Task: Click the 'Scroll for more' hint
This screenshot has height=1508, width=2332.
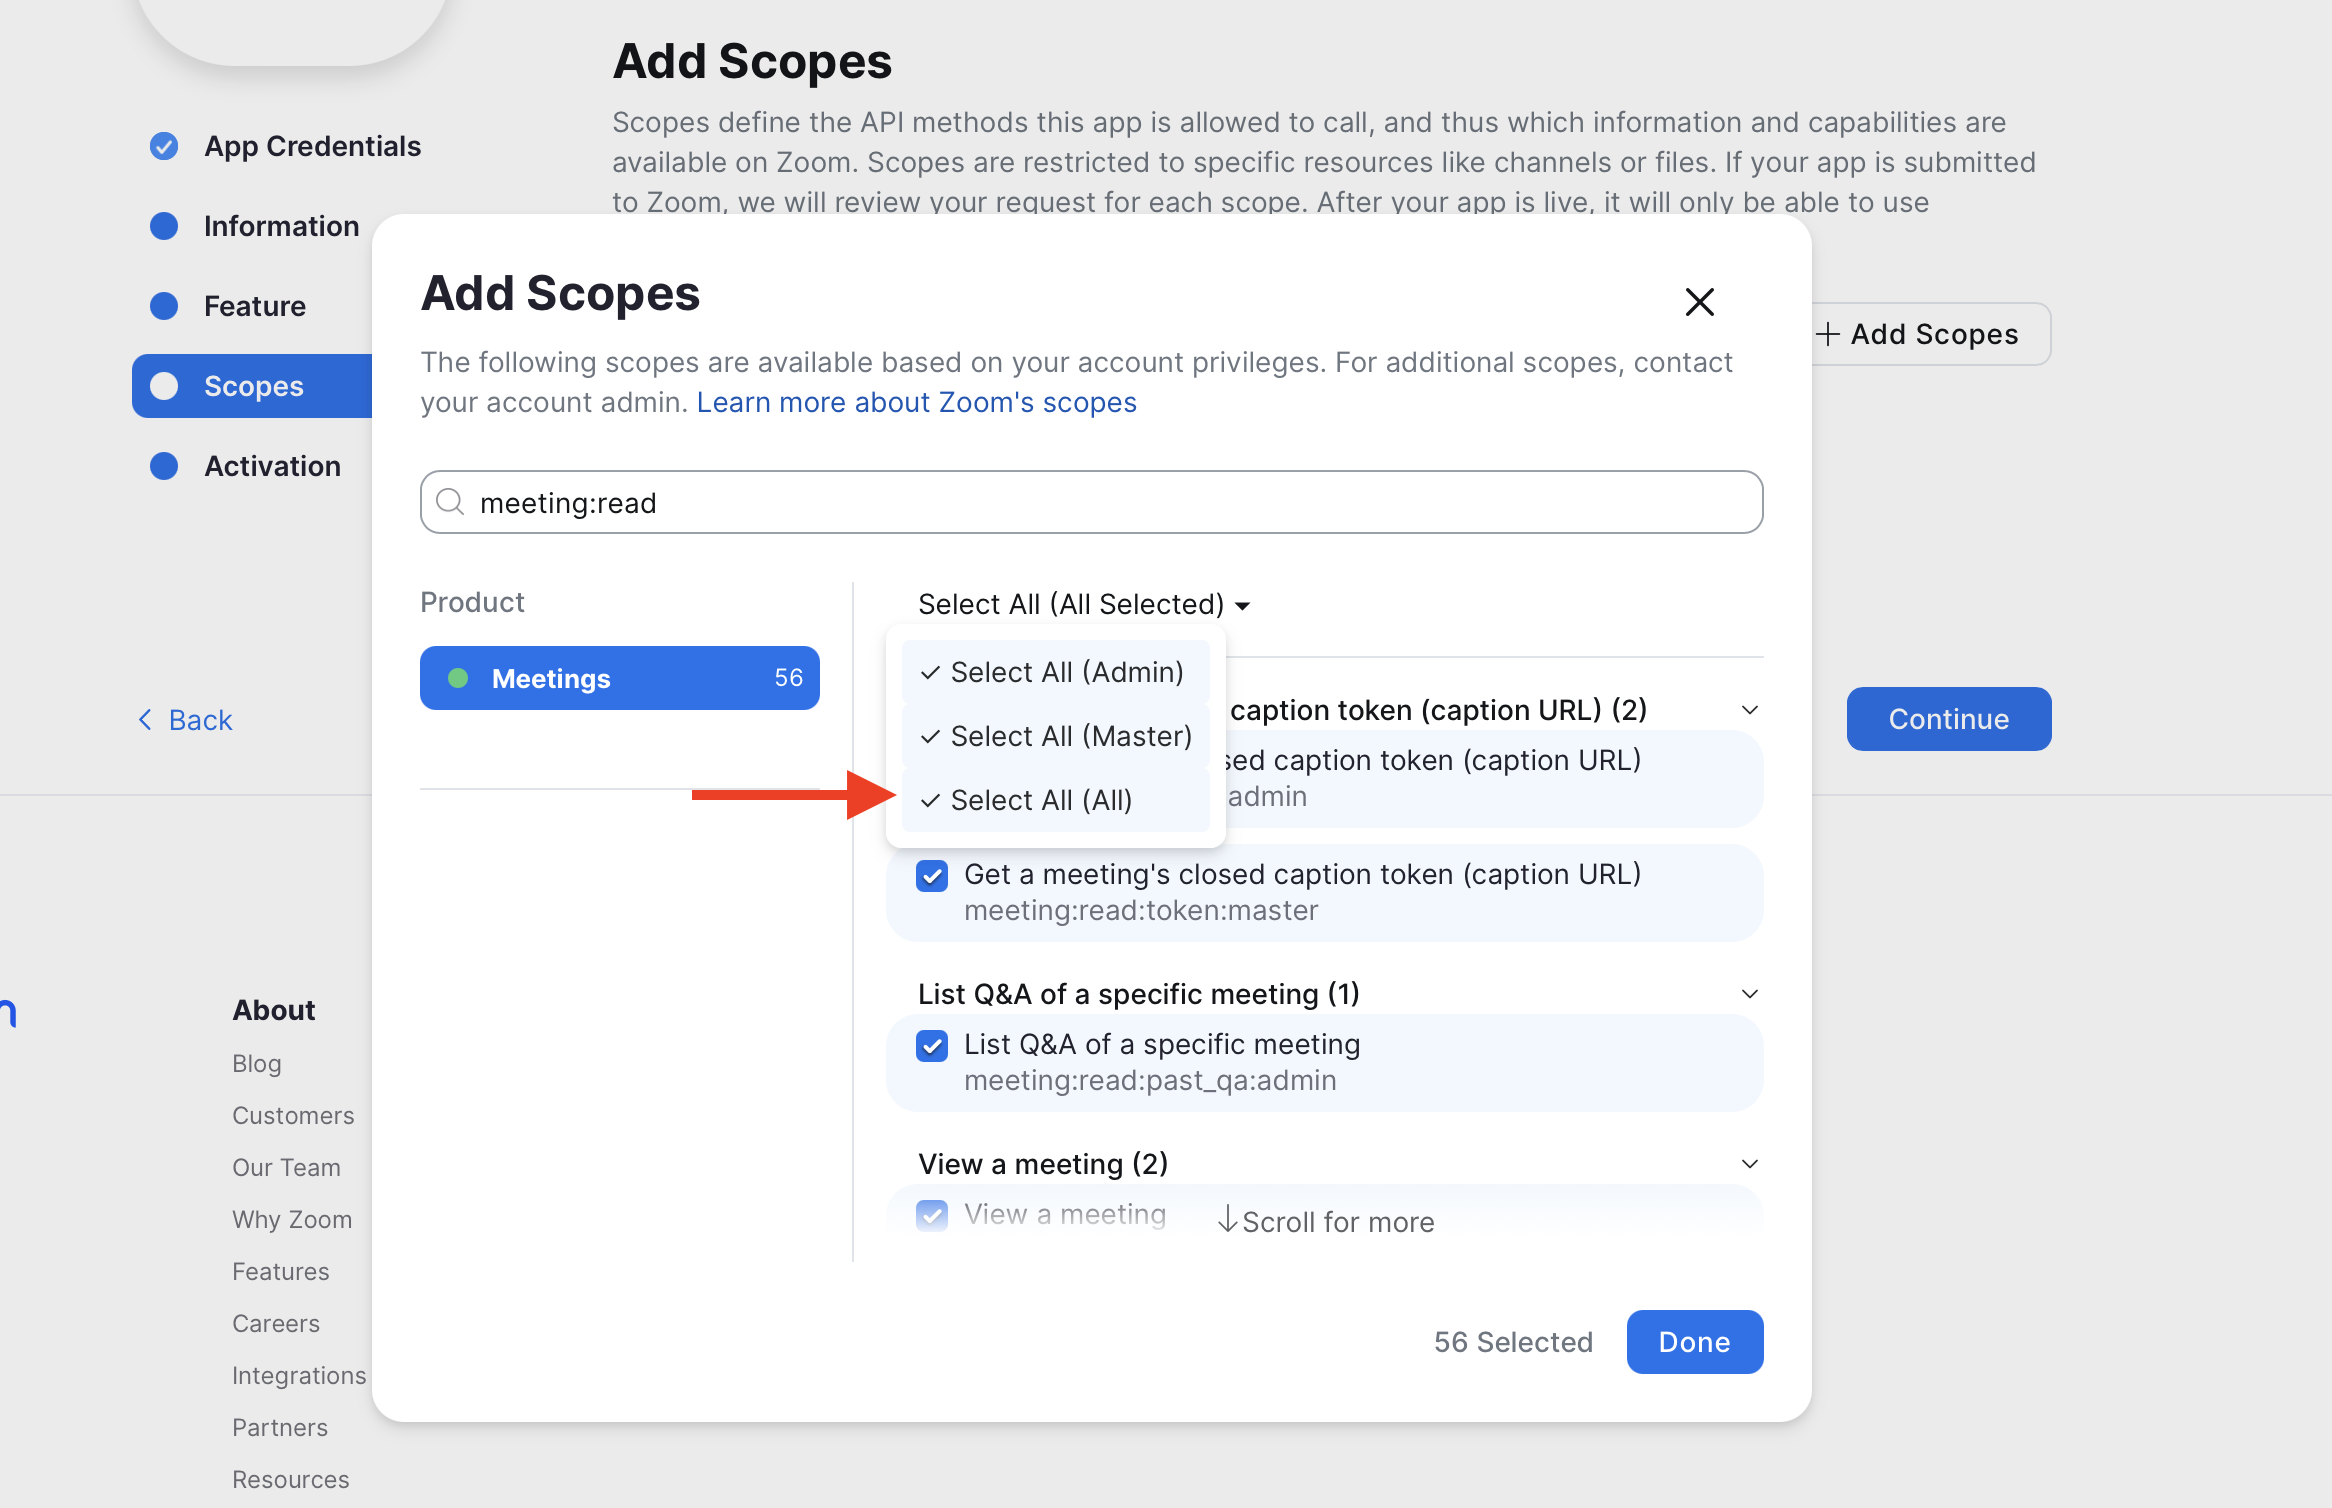Action: tap(1326, 1222)
